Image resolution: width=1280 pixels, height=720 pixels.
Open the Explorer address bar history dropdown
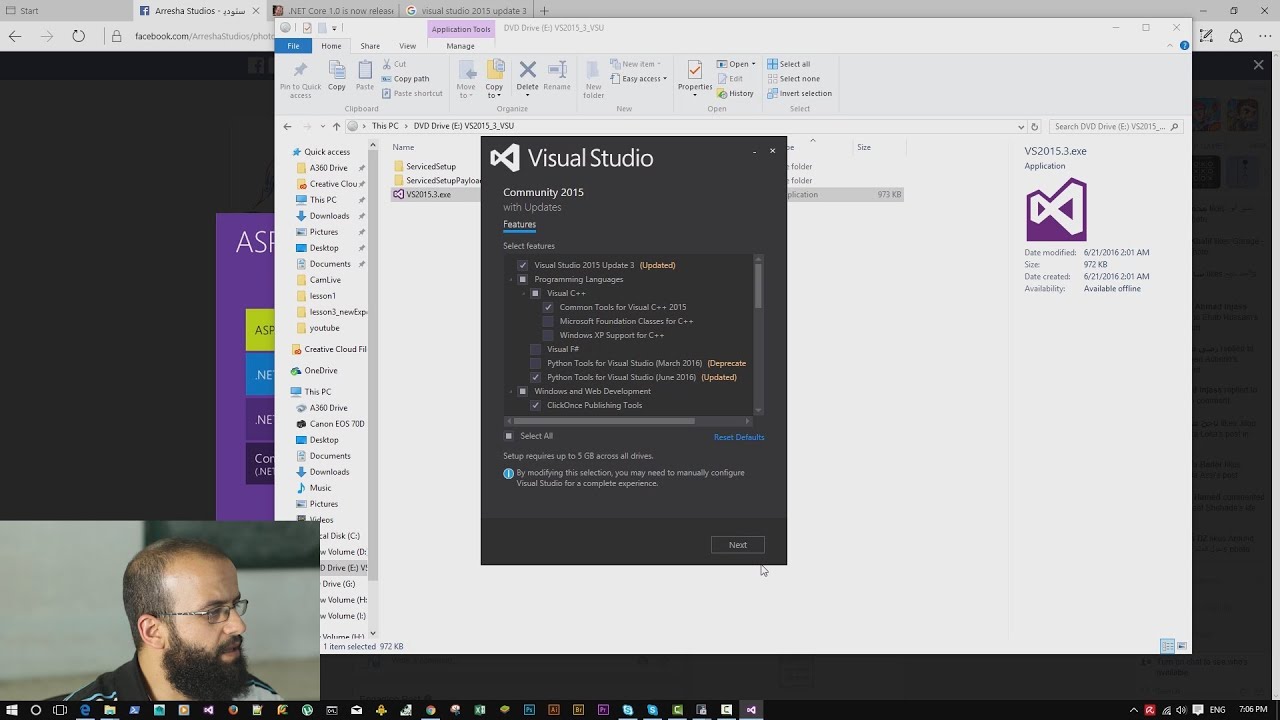coord(1021,127)
